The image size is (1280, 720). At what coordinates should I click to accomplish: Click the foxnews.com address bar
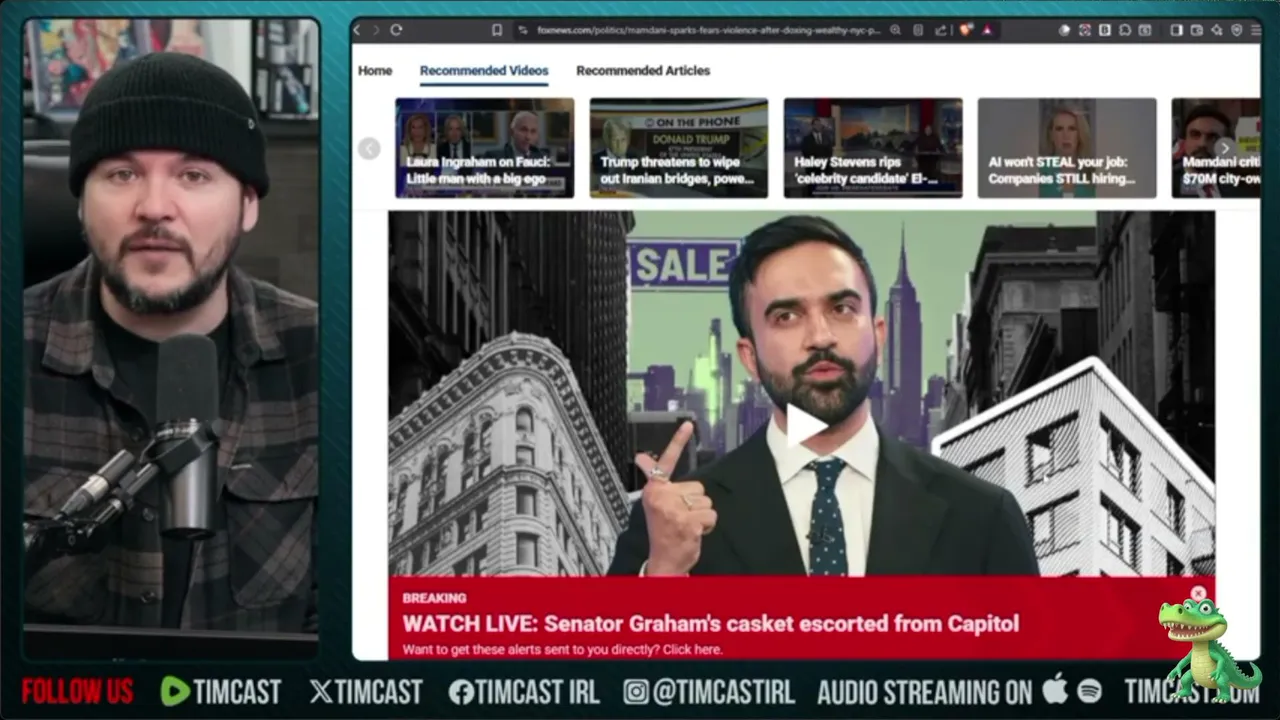(x=709, y=30)
